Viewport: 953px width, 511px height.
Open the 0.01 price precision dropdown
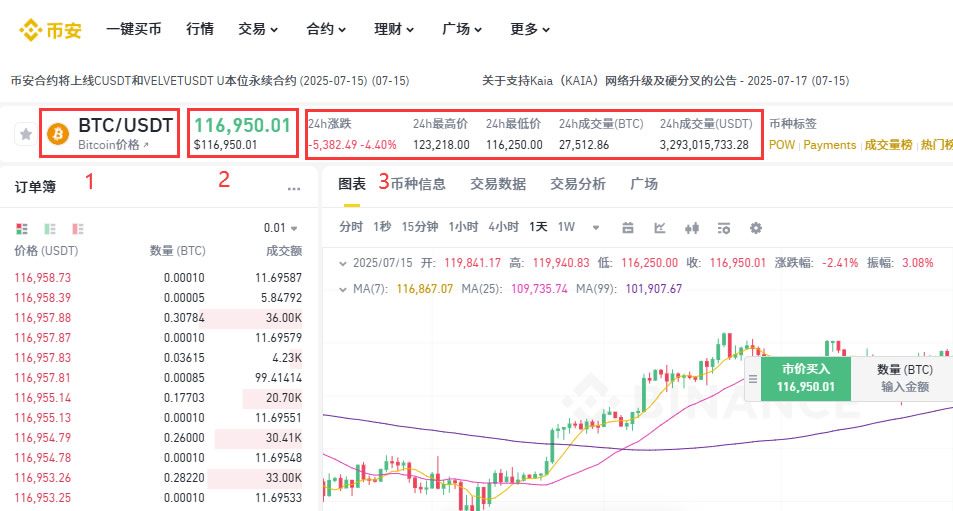[x=281, y=228]
